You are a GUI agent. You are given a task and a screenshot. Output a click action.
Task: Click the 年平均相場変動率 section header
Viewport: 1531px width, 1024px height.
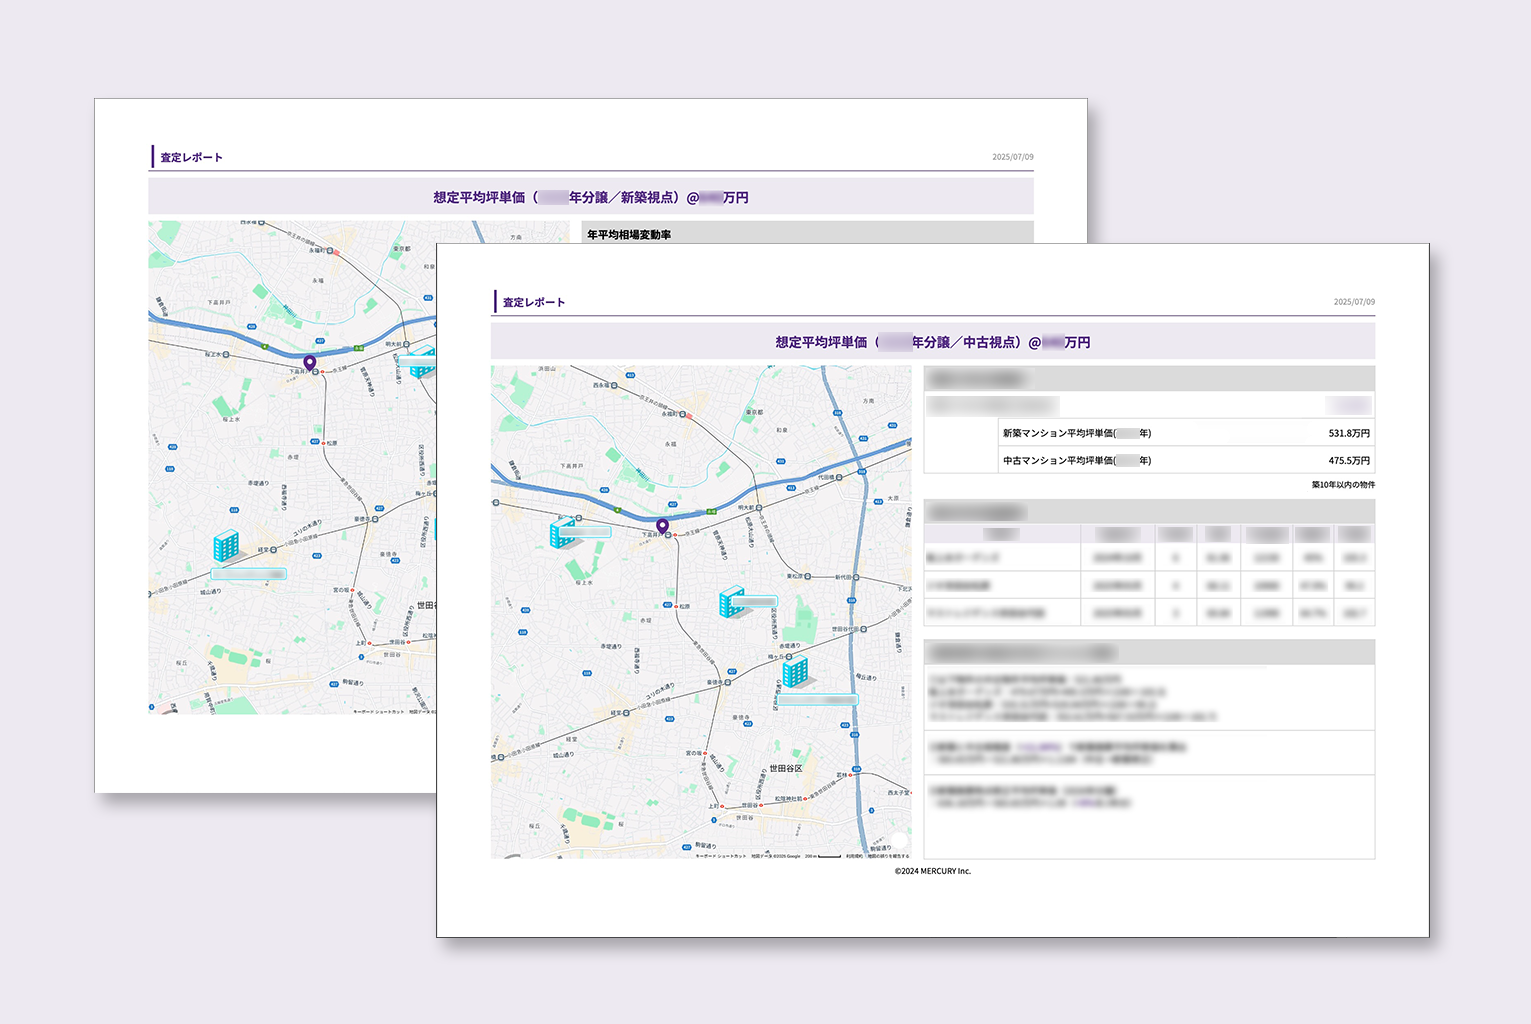pos(629,235)
